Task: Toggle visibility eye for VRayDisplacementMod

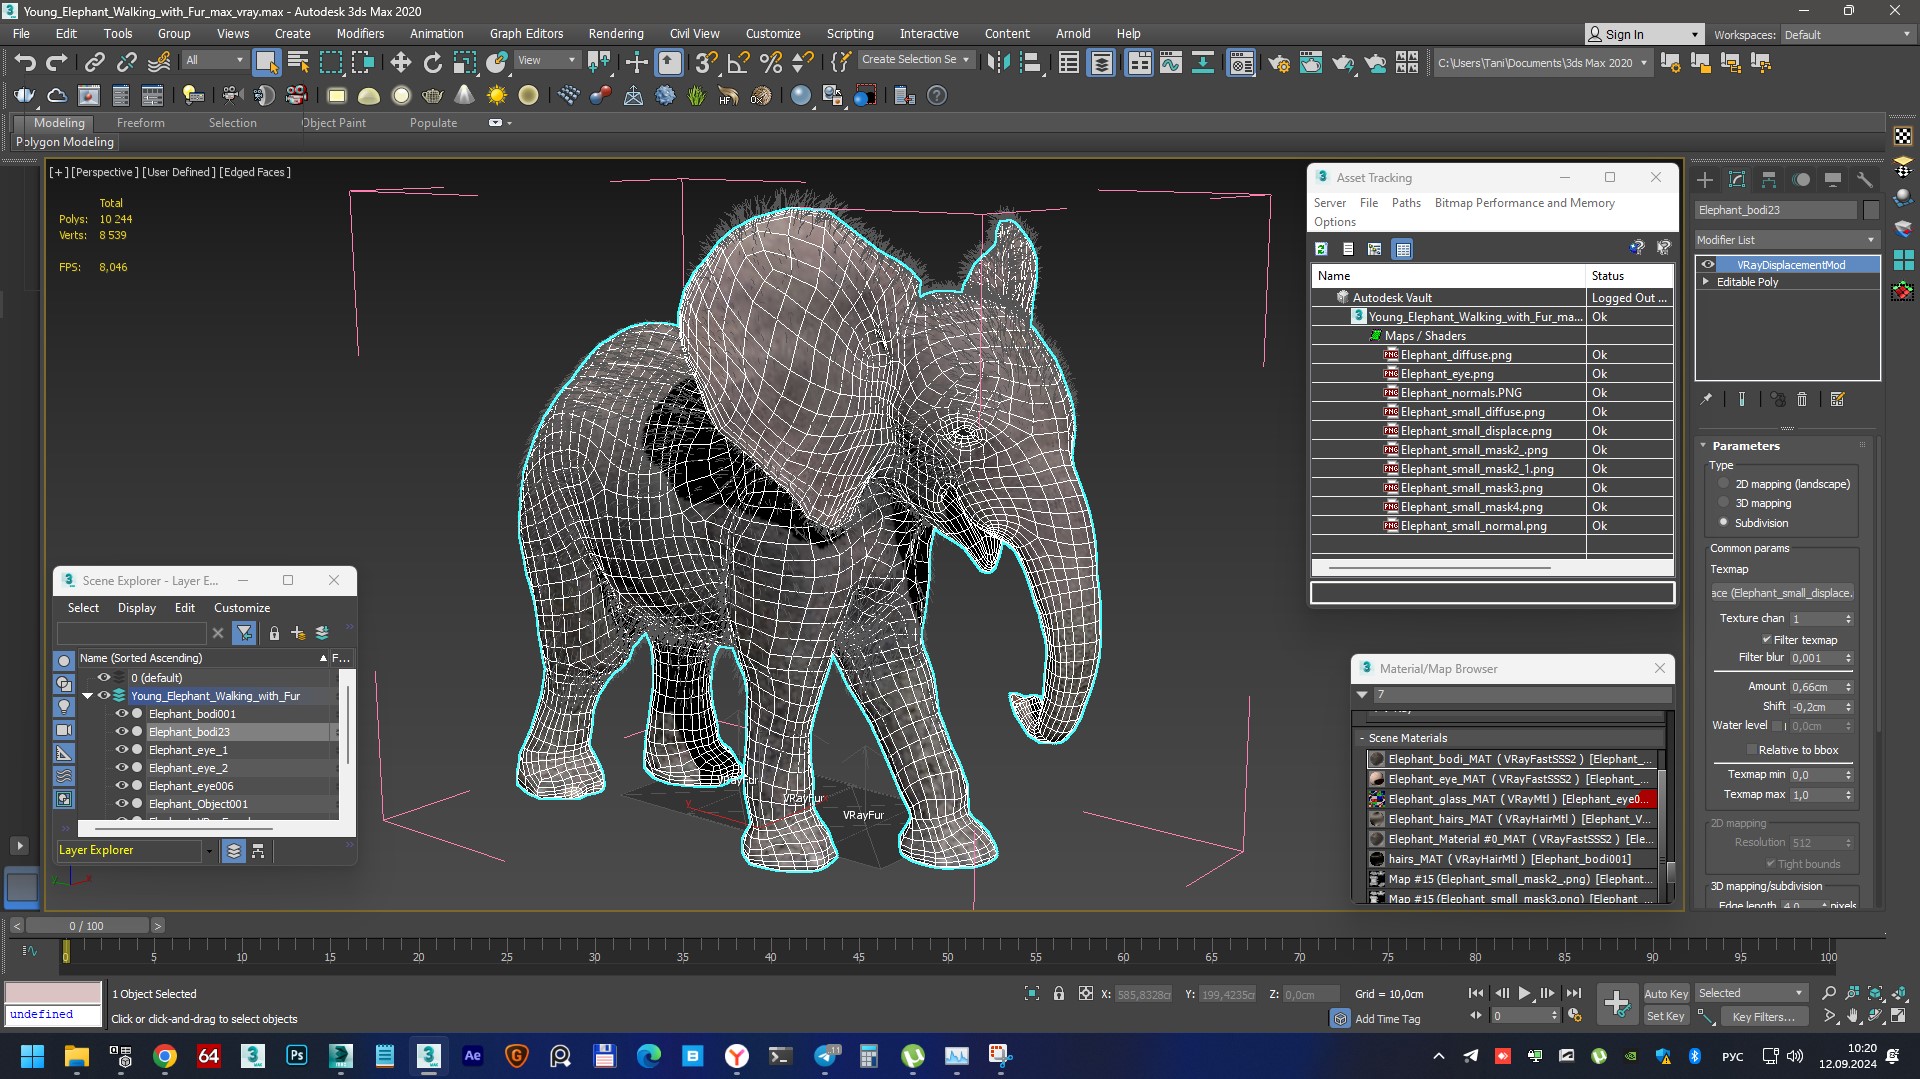Action: [x=1708, y=265]
